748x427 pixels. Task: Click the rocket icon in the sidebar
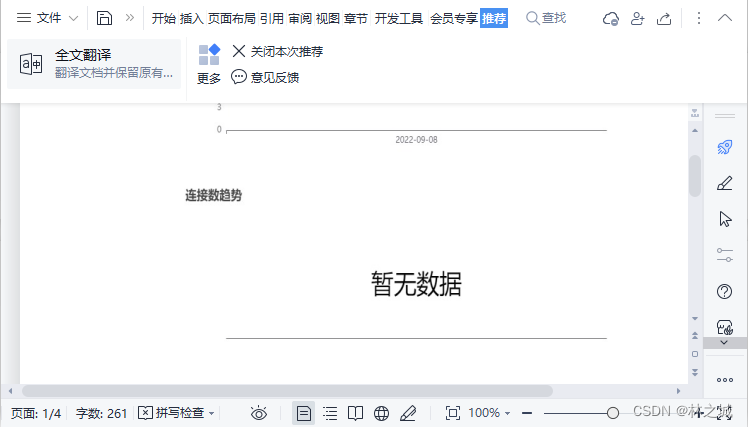tap(725, 147)
